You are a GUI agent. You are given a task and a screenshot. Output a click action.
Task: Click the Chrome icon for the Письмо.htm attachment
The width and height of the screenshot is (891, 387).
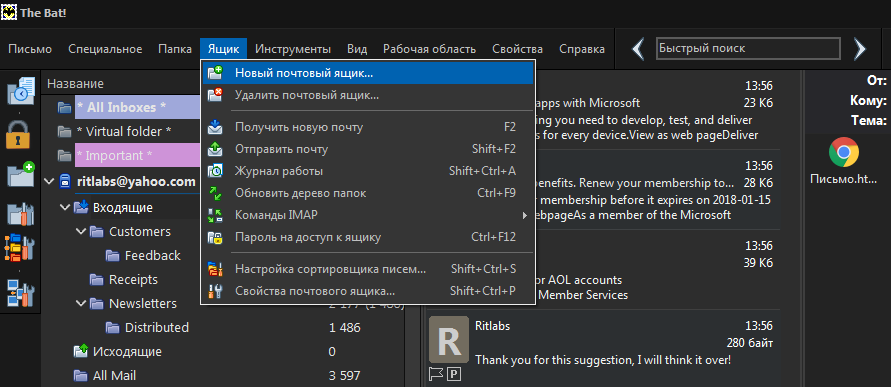coord(843,152)
